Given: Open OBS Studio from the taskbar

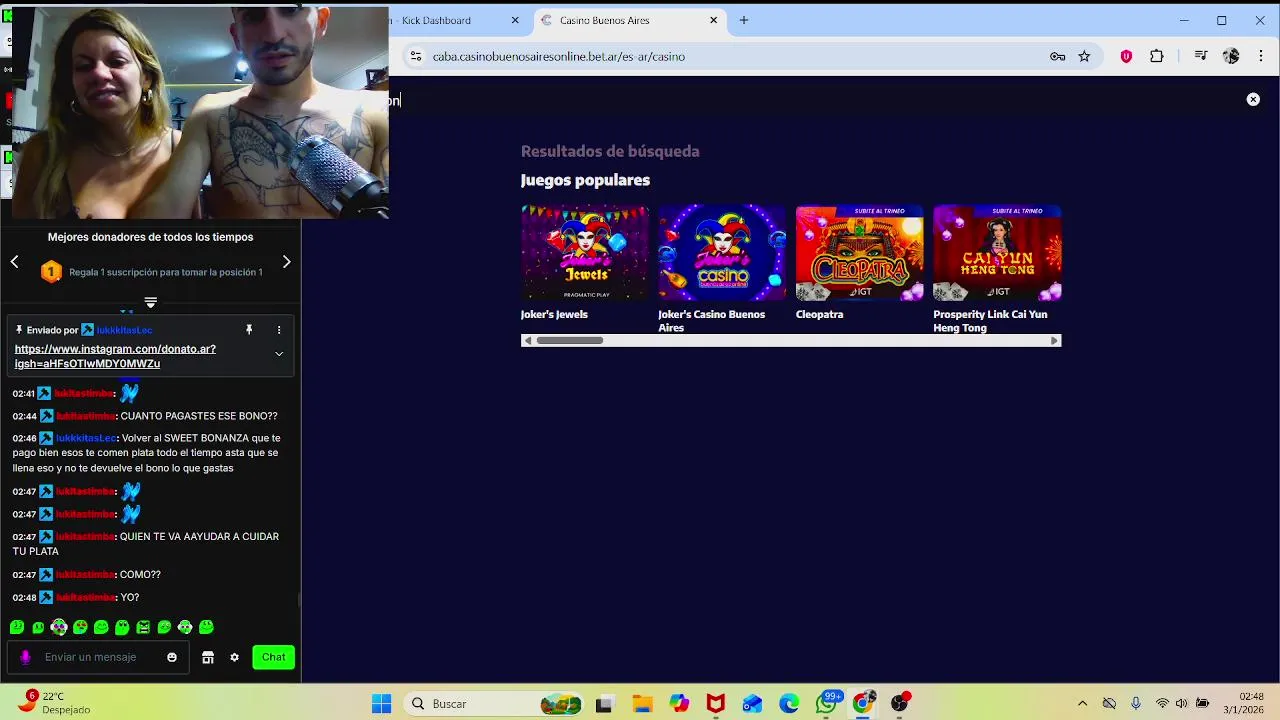Looking at the screenshot, I should [900, 704].
